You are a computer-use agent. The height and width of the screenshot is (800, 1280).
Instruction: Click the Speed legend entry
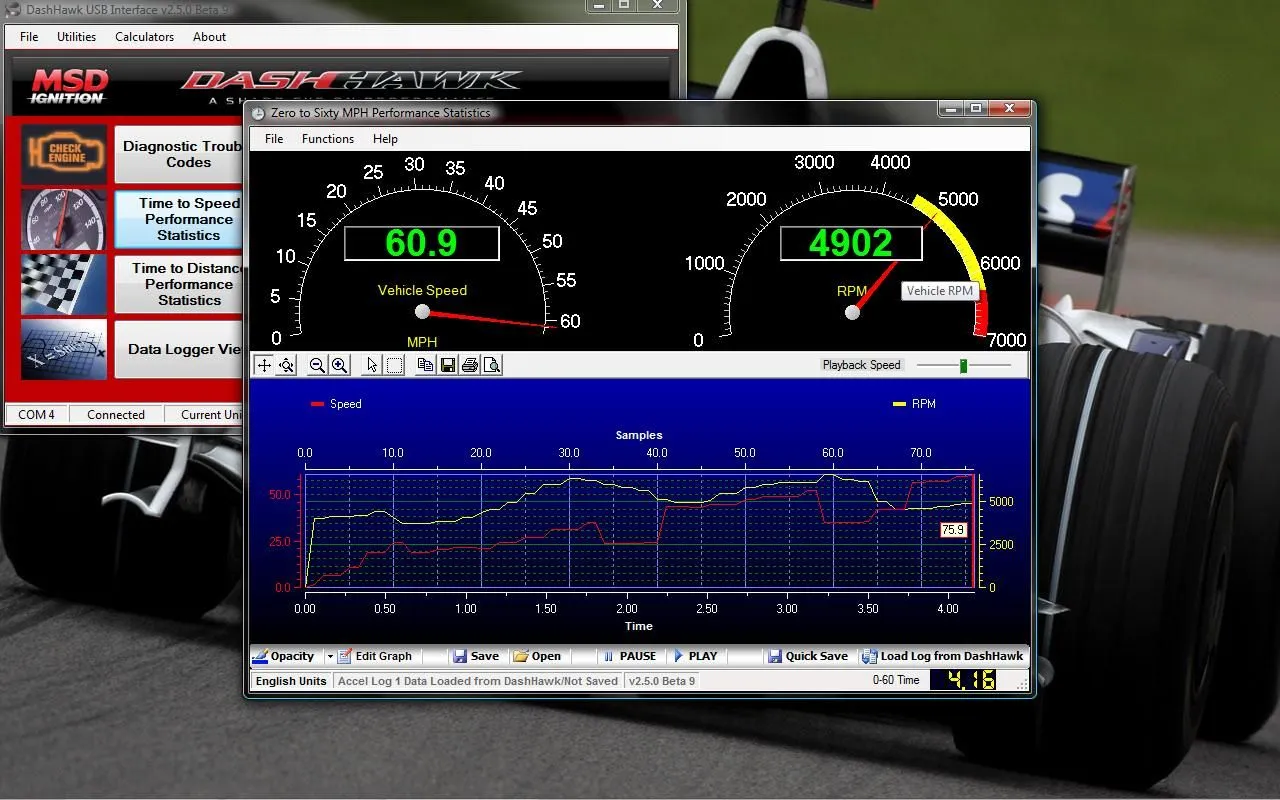coord(336,404)
